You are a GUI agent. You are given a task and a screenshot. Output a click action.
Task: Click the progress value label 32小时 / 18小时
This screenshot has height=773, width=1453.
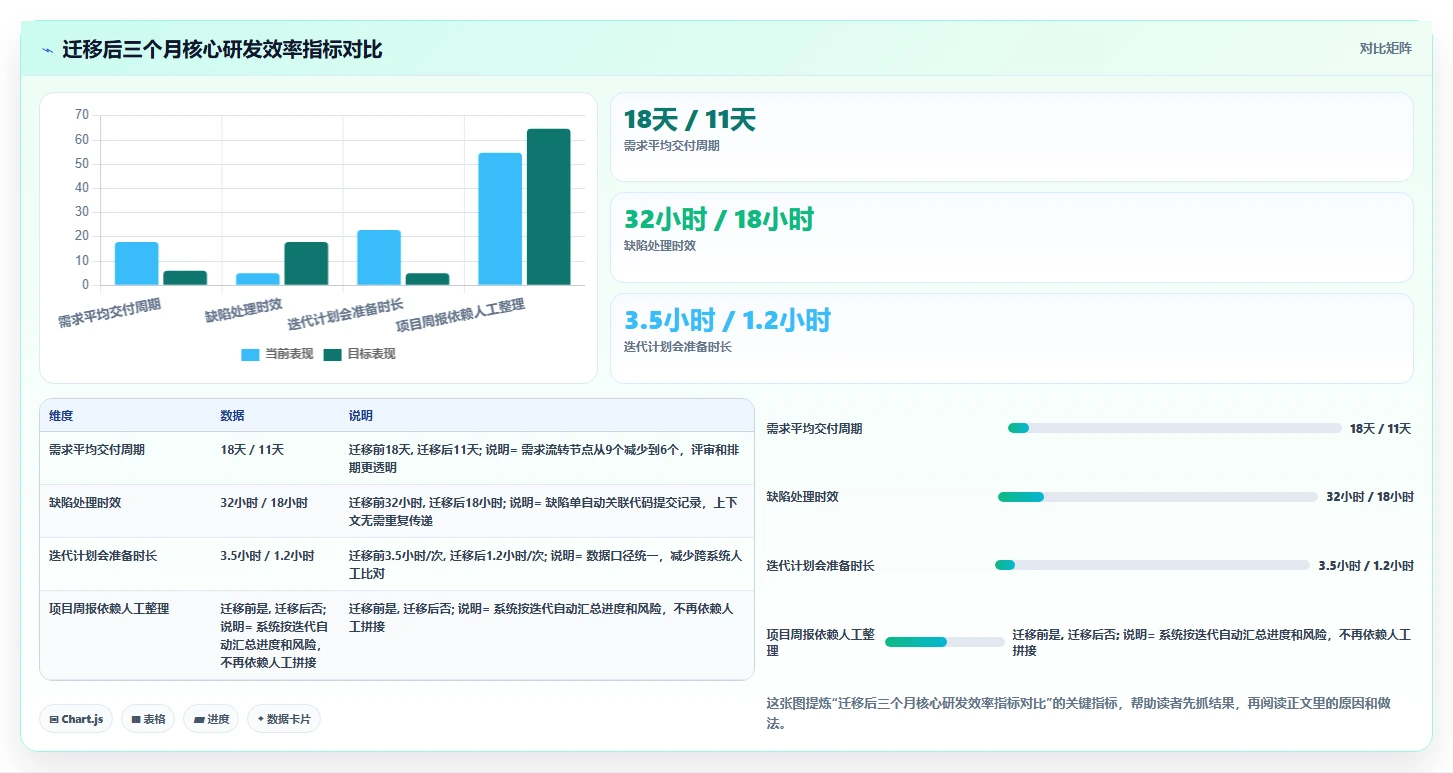[x=1370, y=497]
